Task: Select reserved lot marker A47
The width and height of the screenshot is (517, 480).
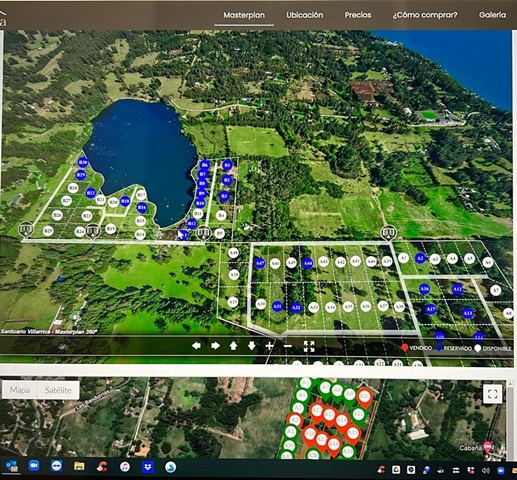Action: [x=260, y=263]
